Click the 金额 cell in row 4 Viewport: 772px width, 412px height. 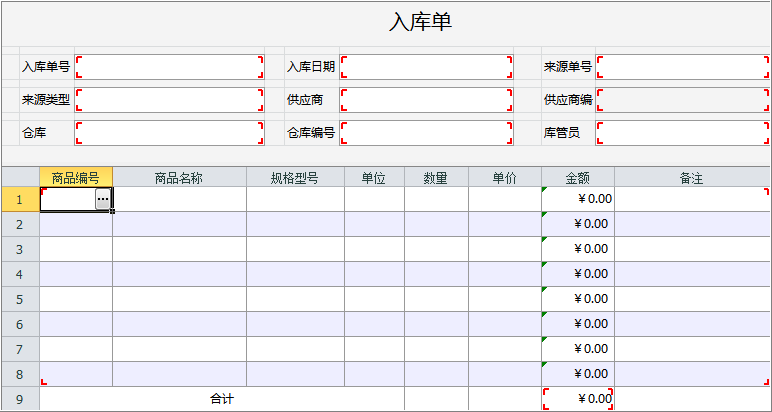tap(578, 274)
